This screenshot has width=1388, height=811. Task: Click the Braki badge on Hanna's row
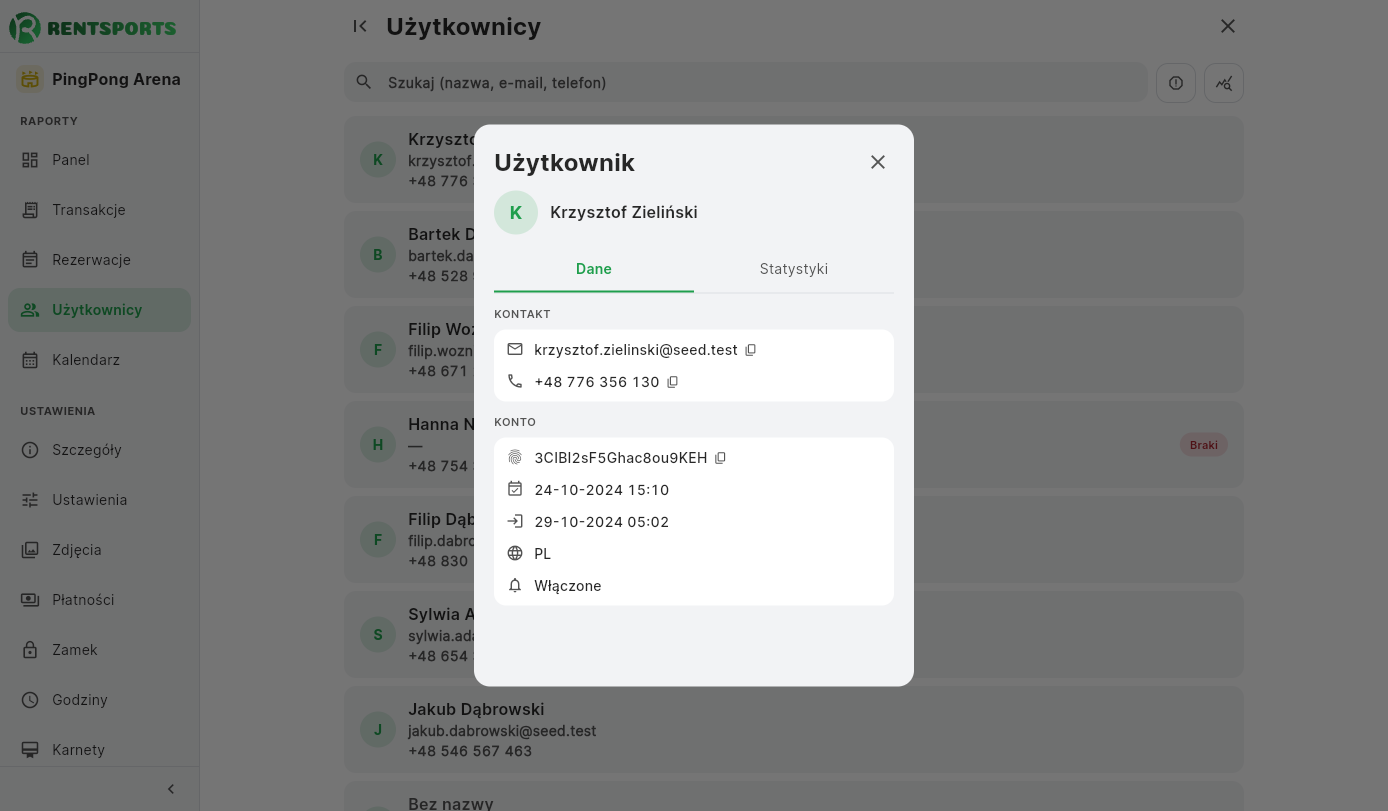tap(1204, 445)
